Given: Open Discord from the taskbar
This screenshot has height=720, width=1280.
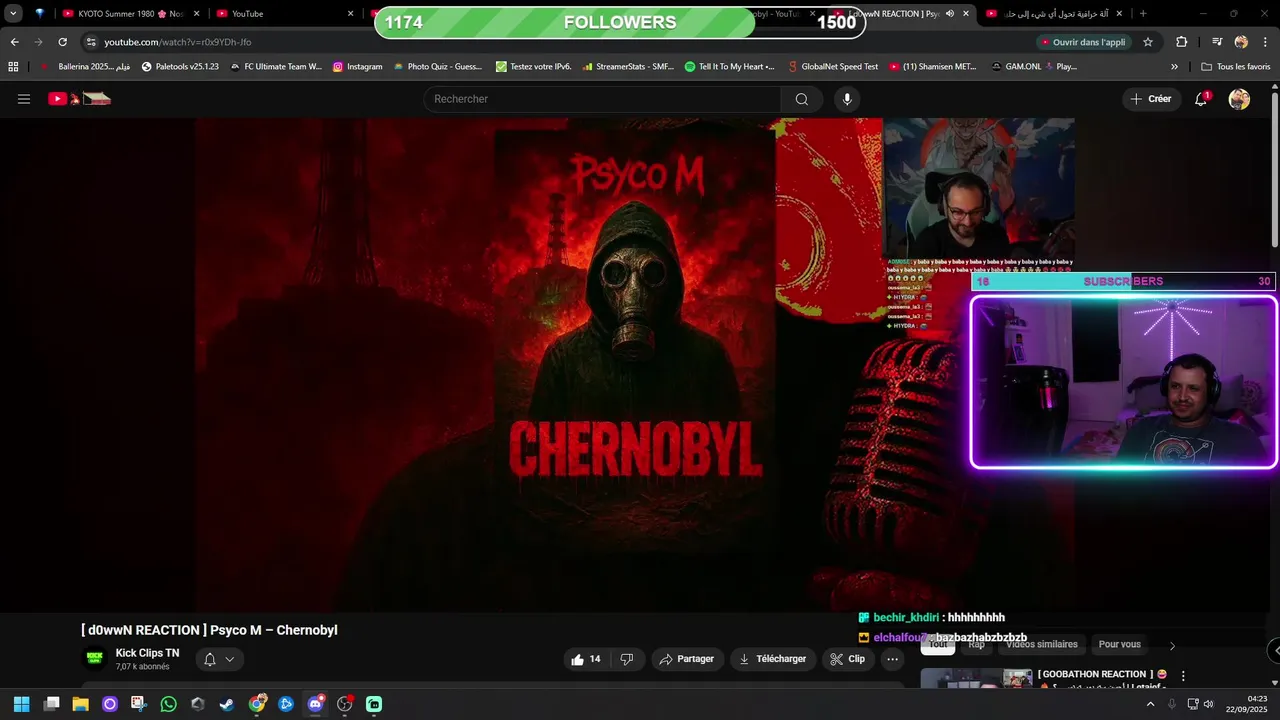Looking at the screenshot, I should [316, 704].
